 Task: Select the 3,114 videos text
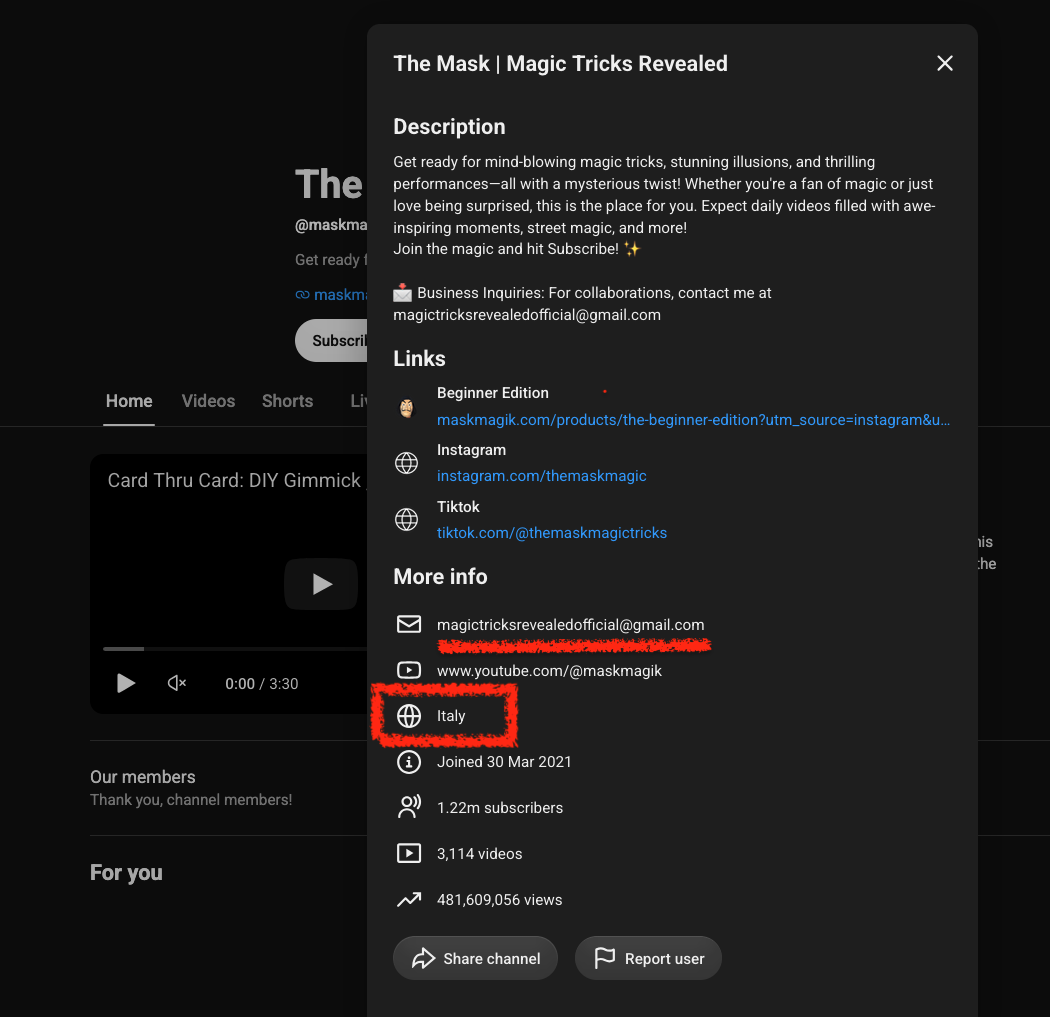pos(479,854)
